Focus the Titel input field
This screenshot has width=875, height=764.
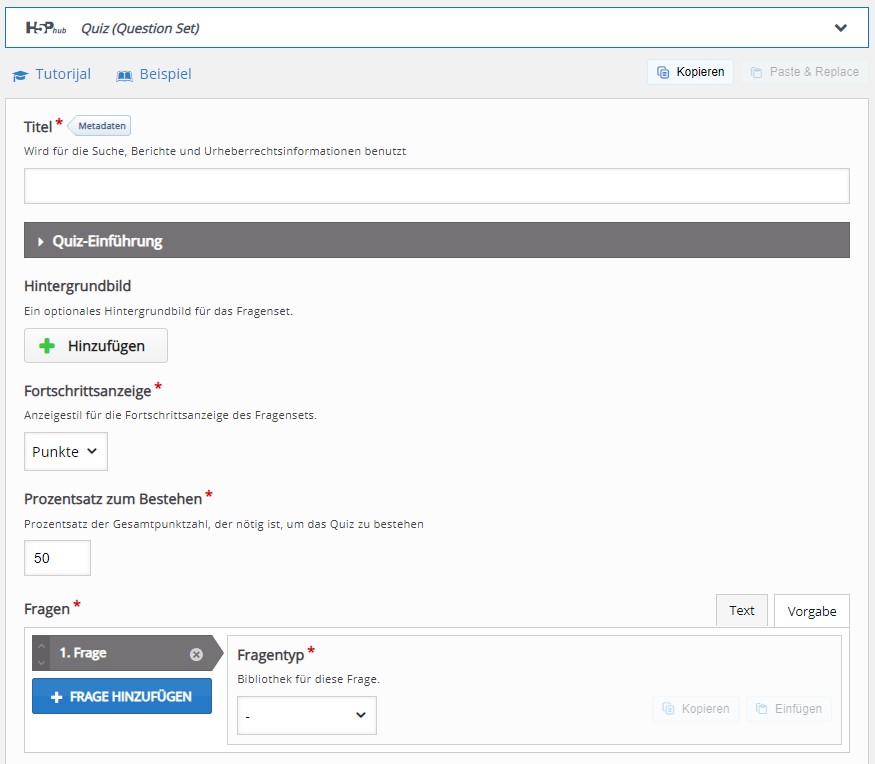coord(436,186)
